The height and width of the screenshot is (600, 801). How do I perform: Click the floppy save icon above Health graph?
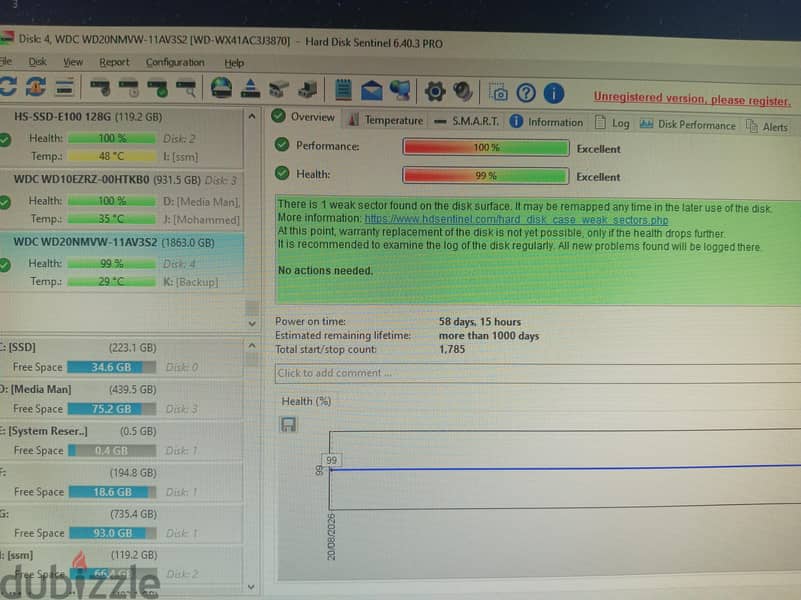click(289, 424)
